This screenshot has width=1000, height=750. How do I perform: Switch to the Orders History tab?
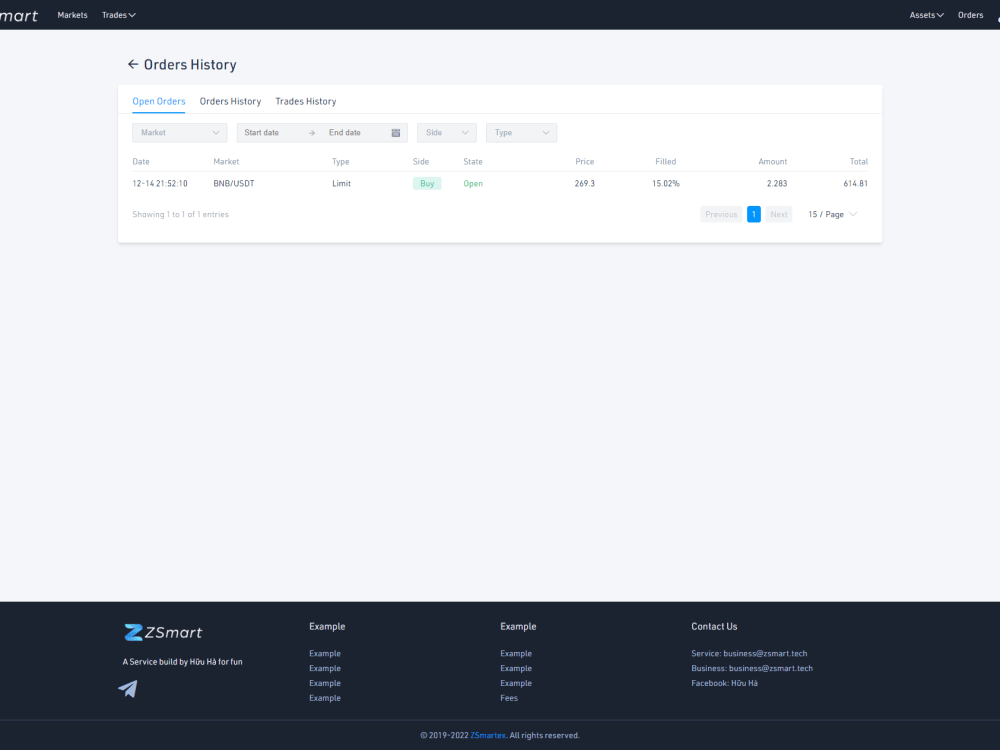pyautogui.click(x=230, y=101)
